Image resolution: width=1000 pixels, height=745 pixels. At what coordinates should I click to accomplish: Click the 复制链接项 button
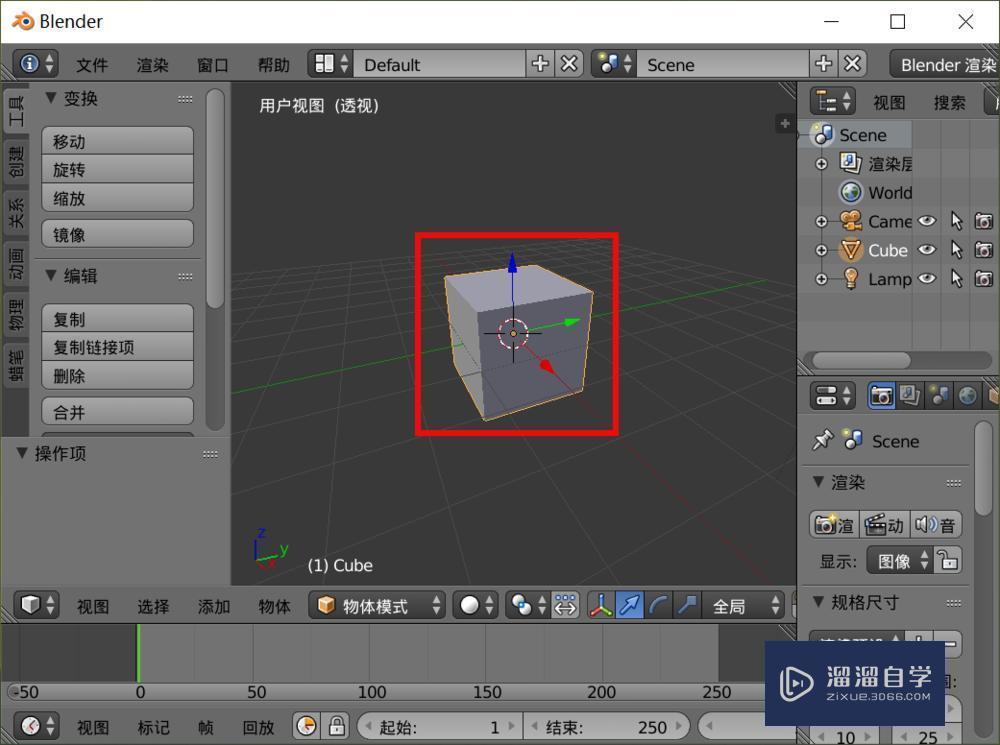tap(117, 347)
